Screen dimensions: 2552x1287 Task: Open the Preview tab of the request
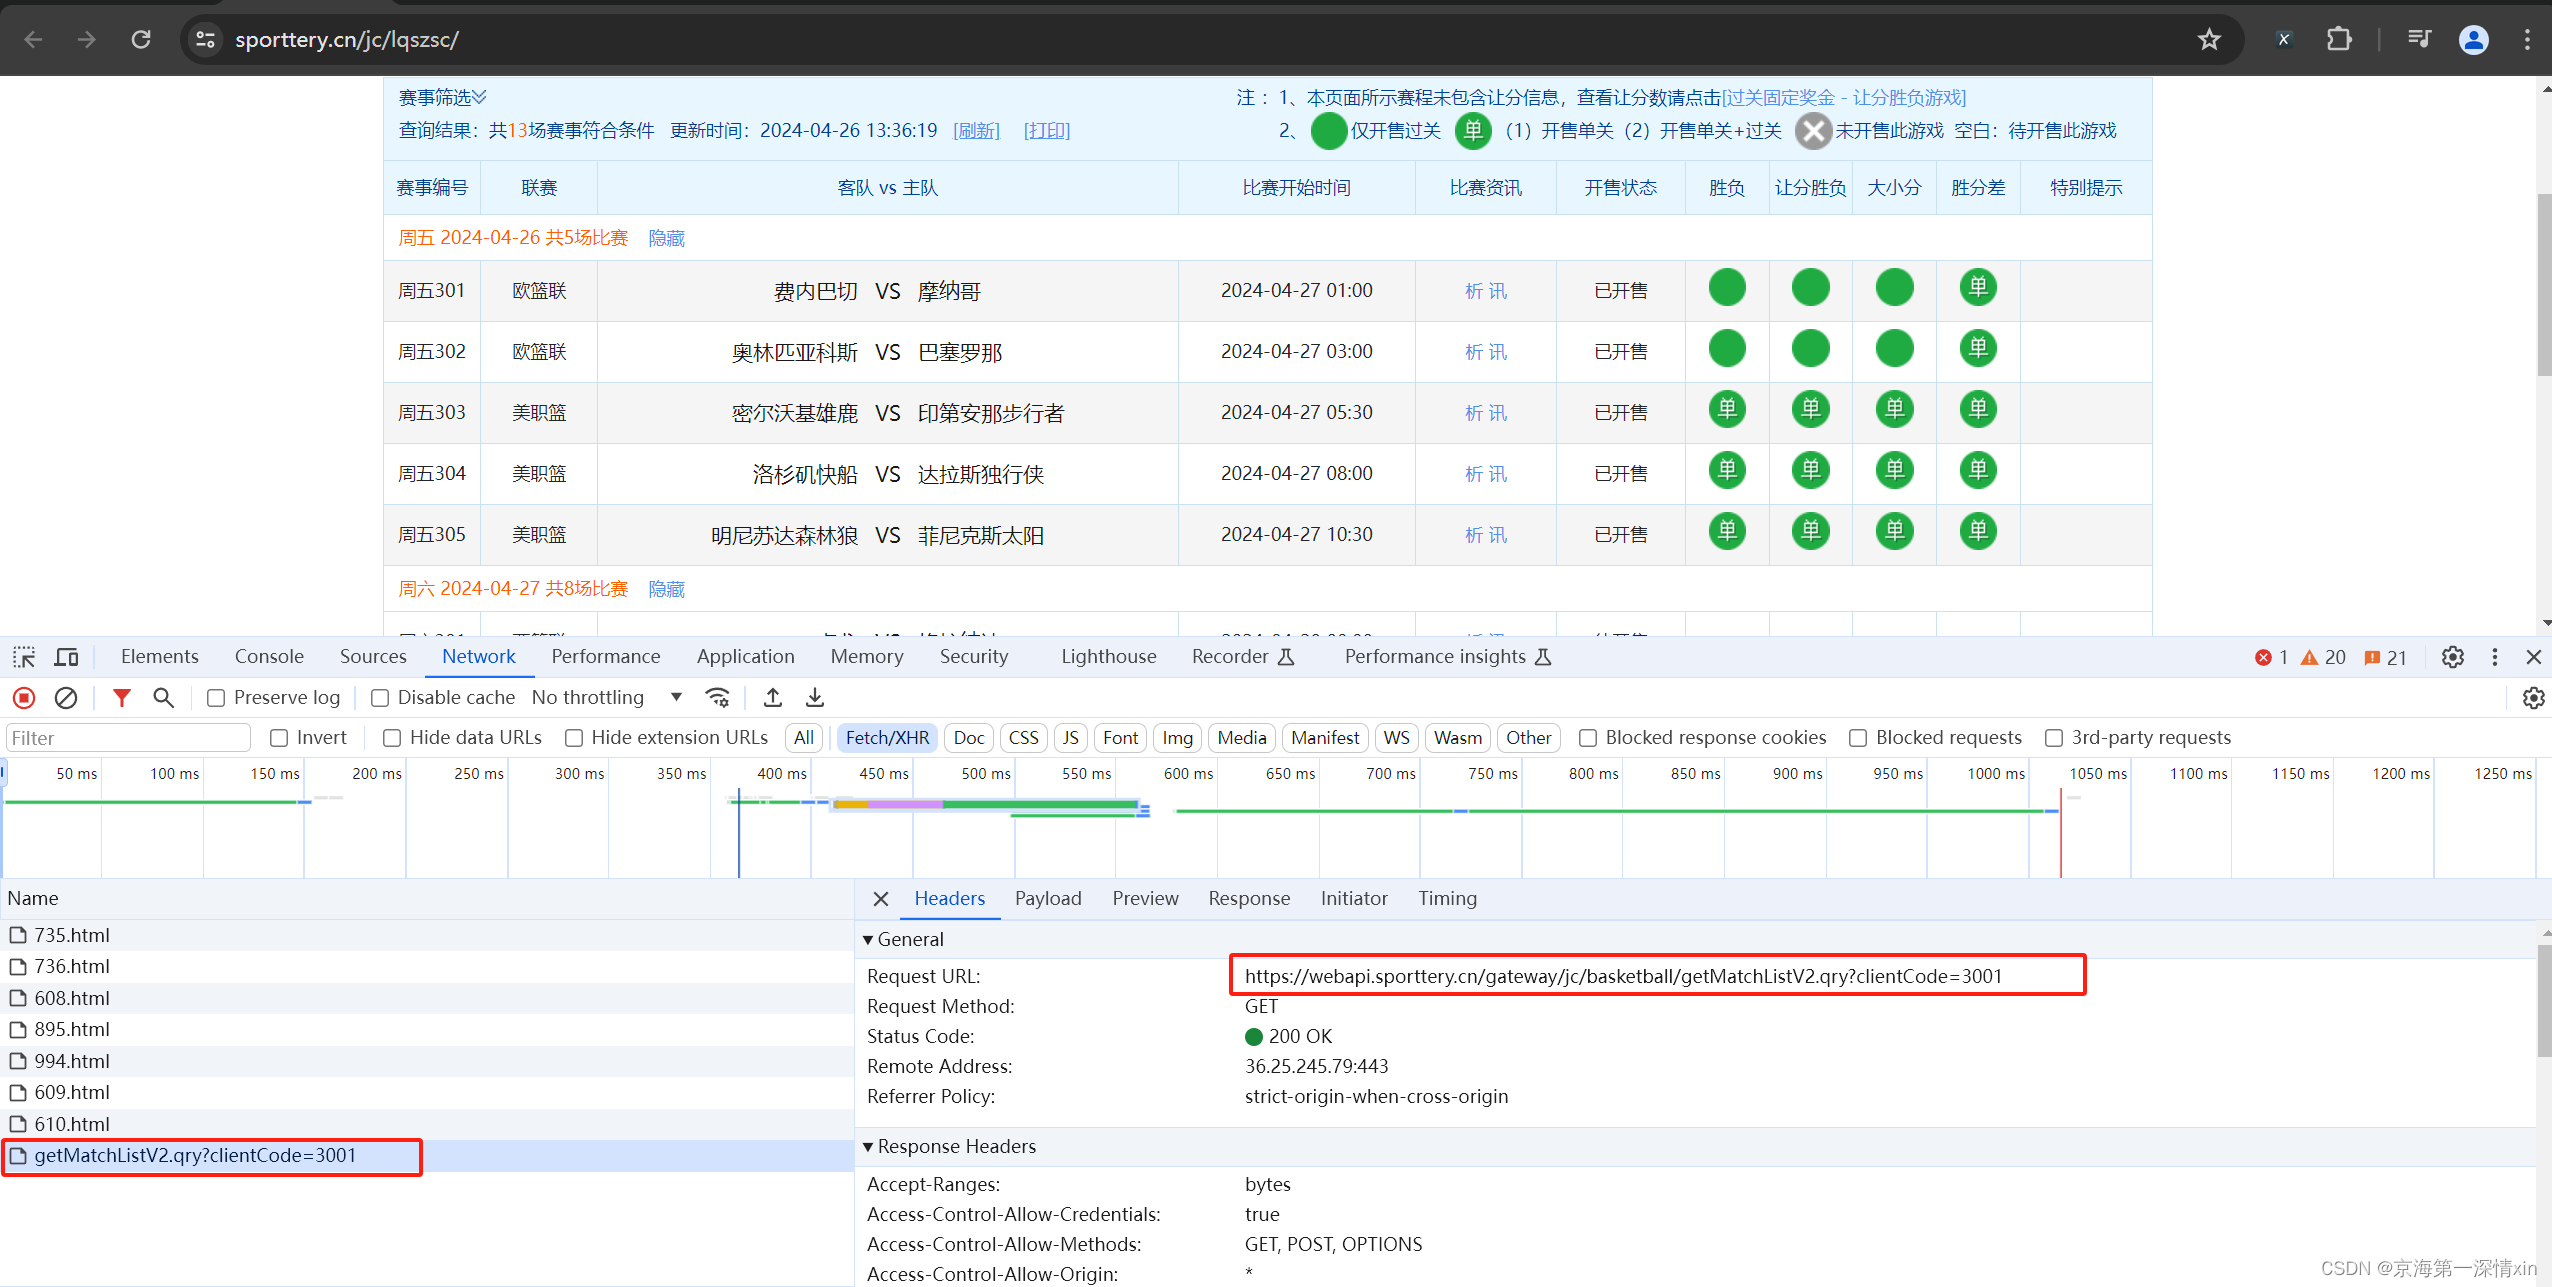[1145, 899]
